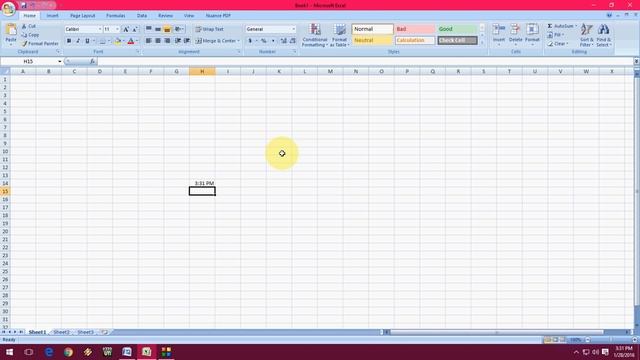The height and width of the screenshot is (360, 640).
Task: Select the Sheet2 worksheet tab
Action: pyautogui.click(x=61, y=332)
